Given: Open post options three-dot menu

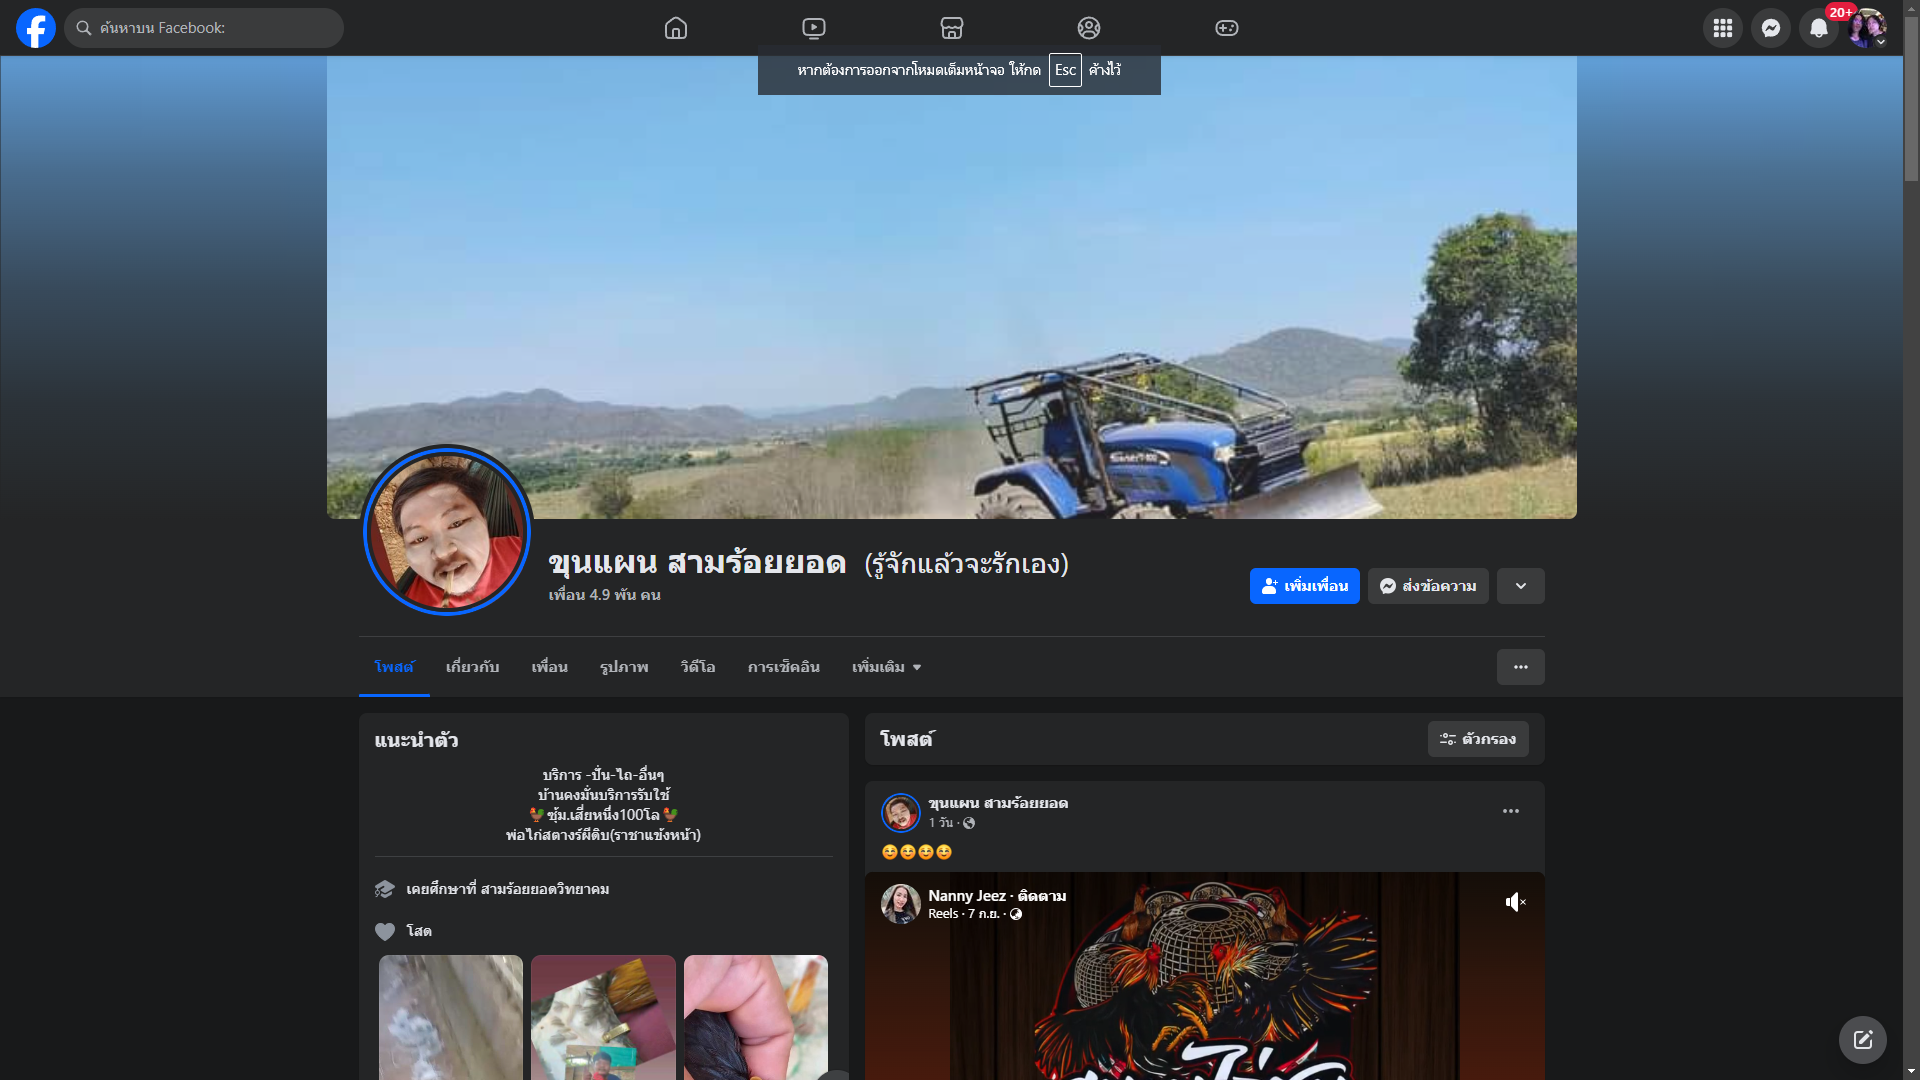Looking at the screenshot, I should 1510,811.
